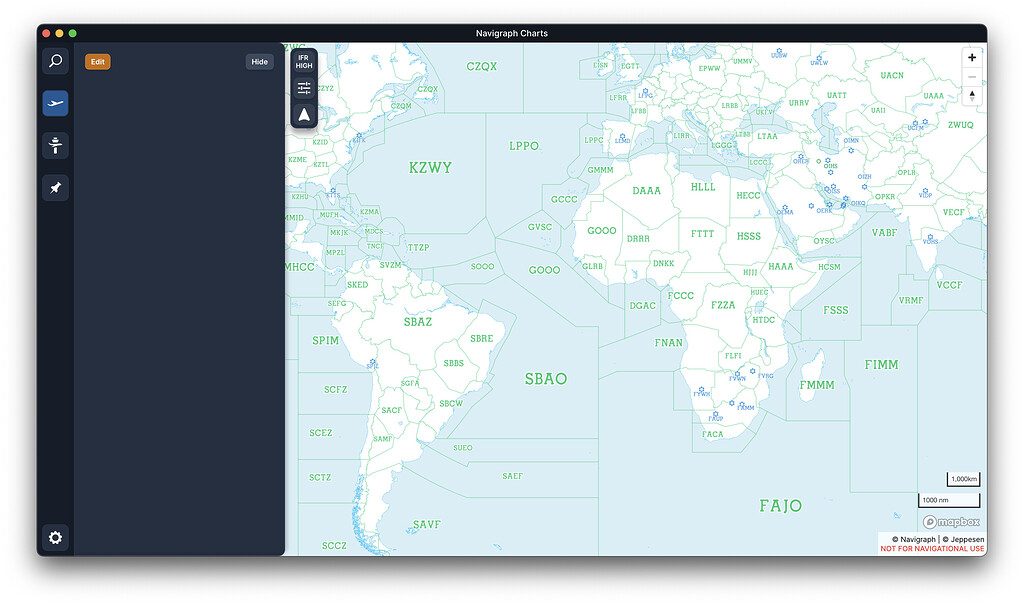Viewport: 1024px width, 605px height.
Task: Open the airports tower panel in the sidebar
Action: coord(55,145)
